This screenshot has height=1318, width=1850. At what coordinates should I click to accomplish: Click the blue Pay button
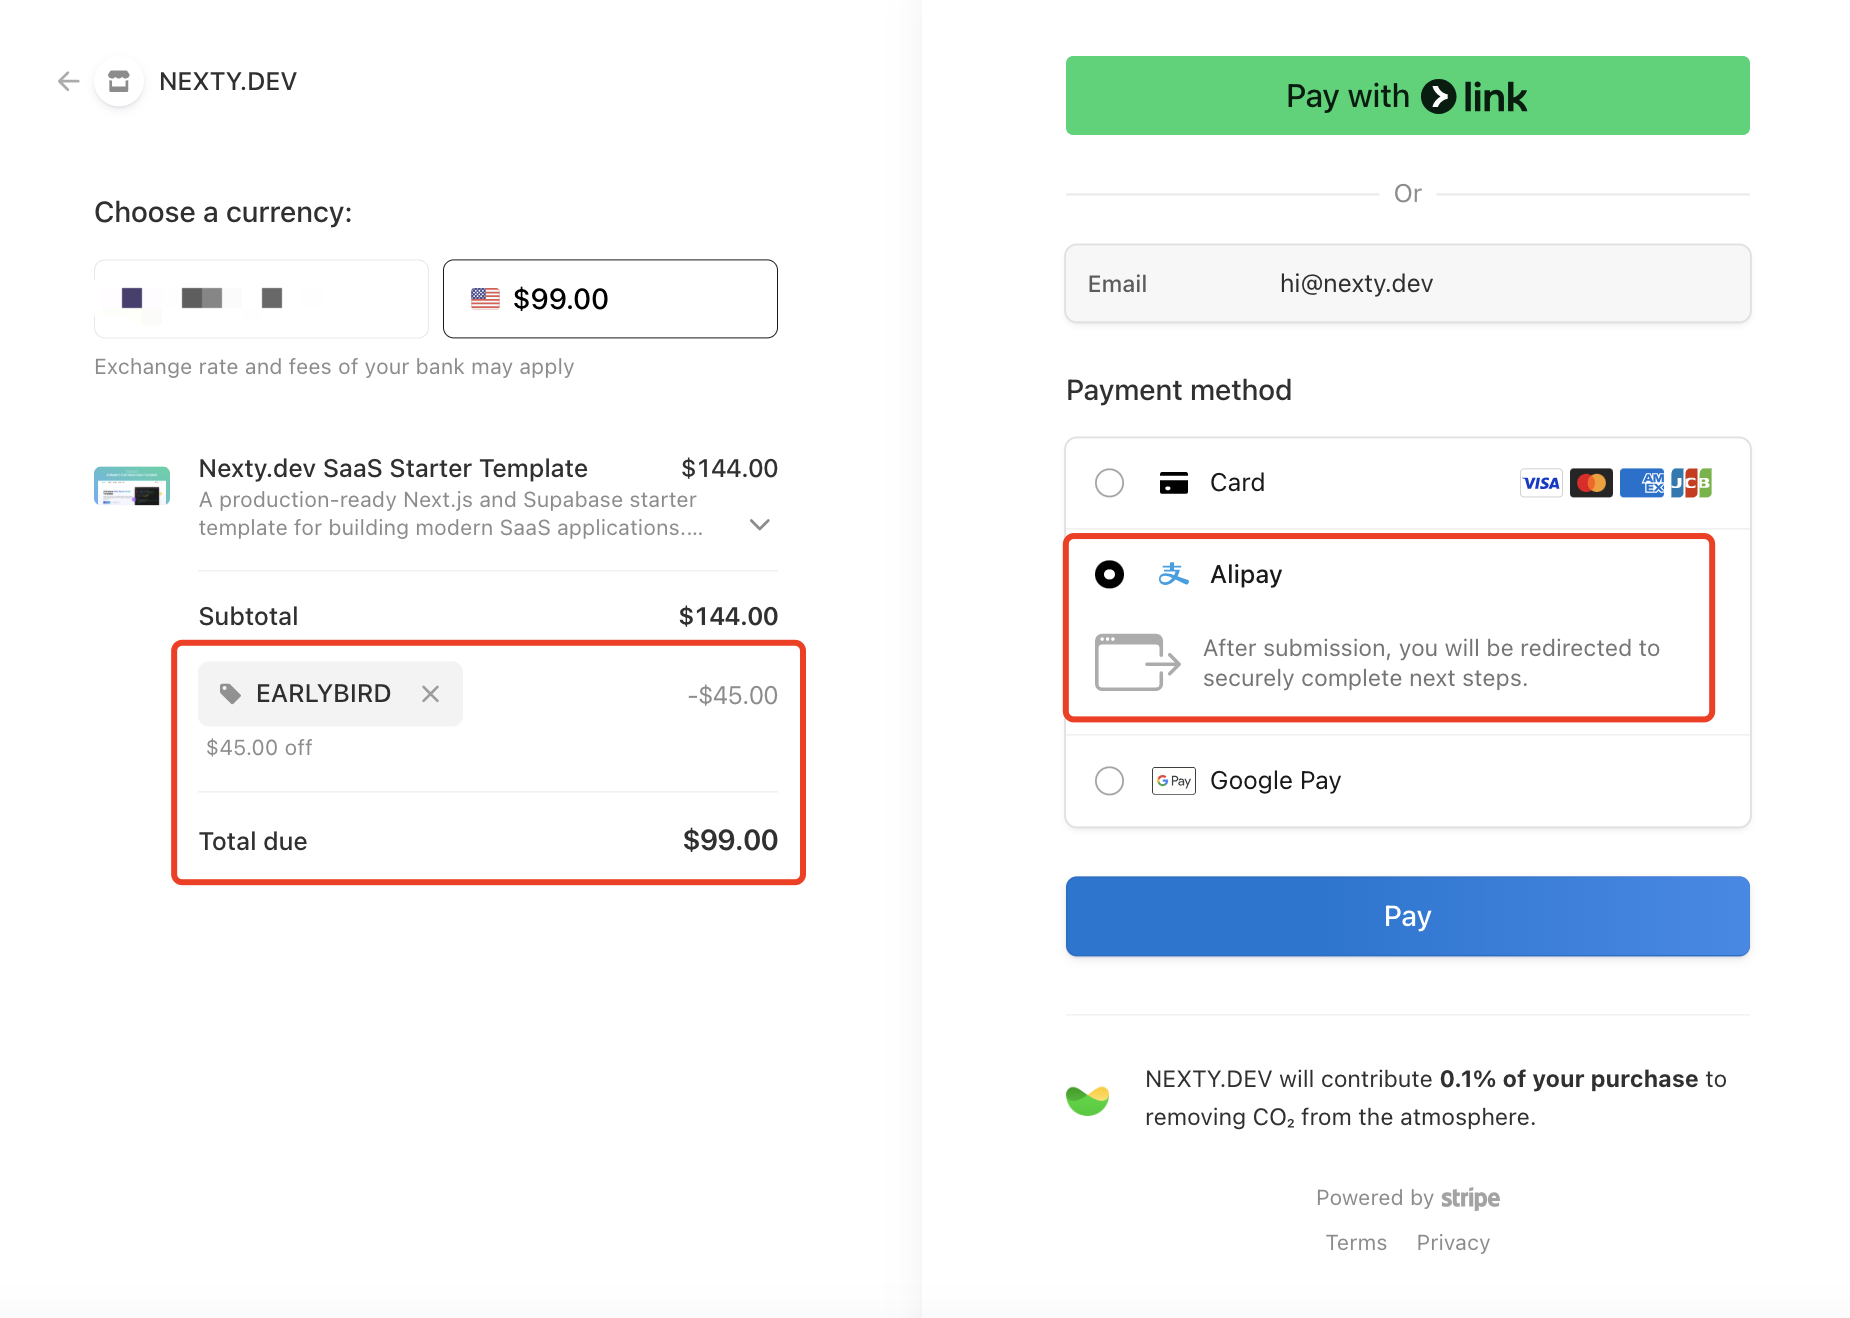pyautogui.click(x=1407, y=916)
